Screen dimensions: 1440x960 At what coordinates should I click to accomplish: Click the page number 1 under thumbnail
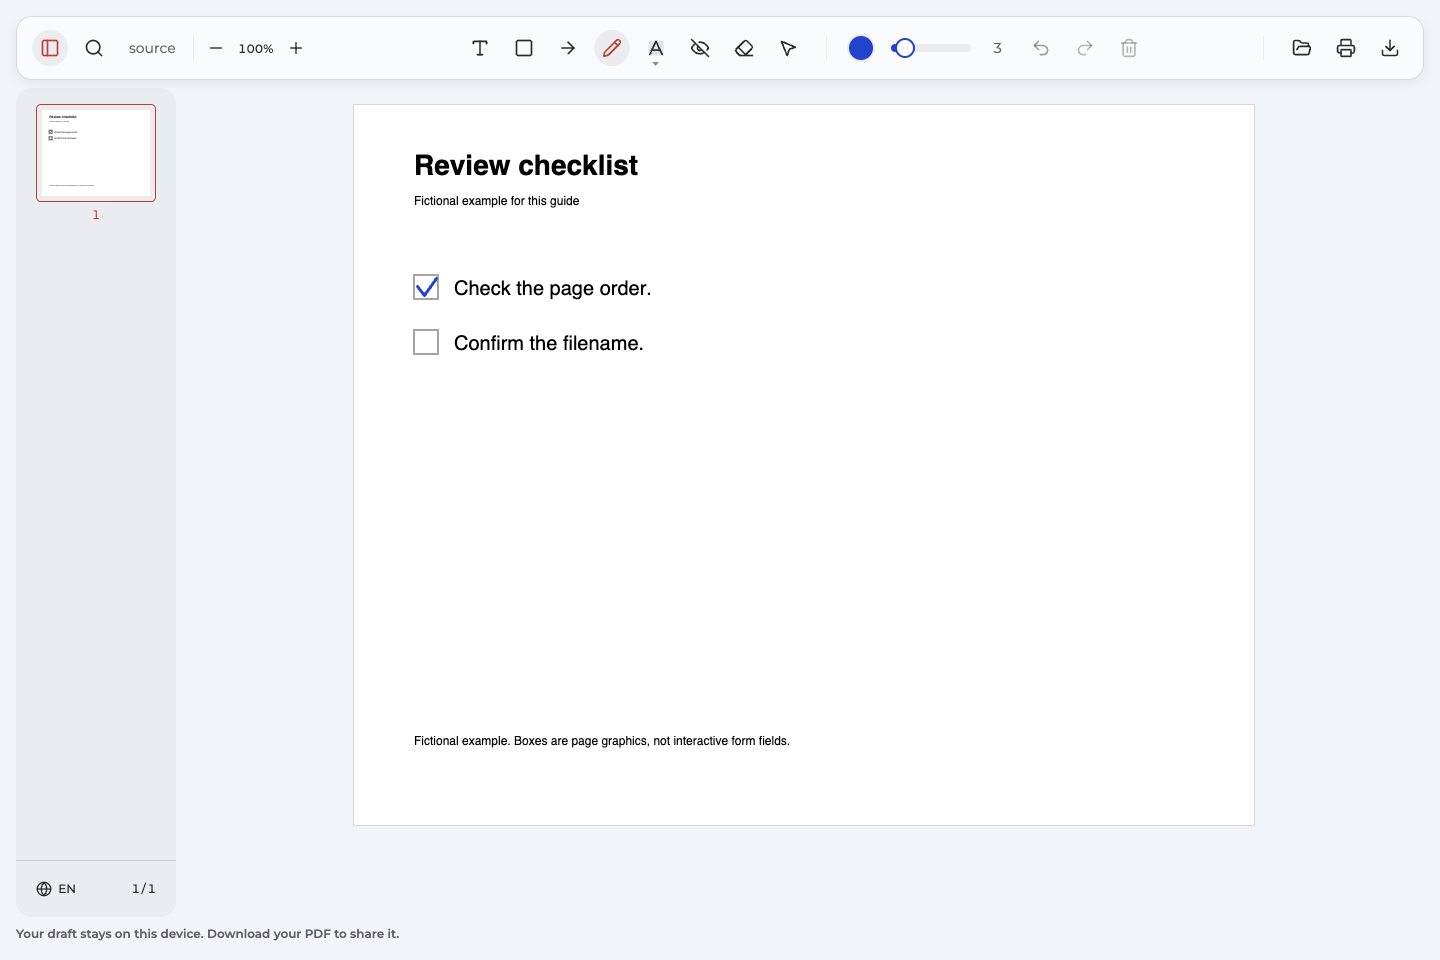pos(96,215)
